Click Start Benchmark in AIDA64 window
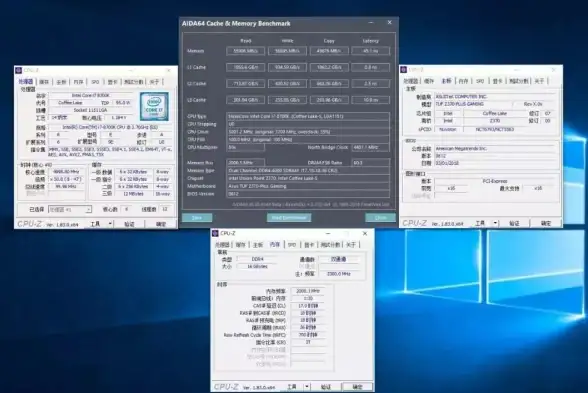Image resolution: width=588 pixels, height=393 pixels. [289, 218]
